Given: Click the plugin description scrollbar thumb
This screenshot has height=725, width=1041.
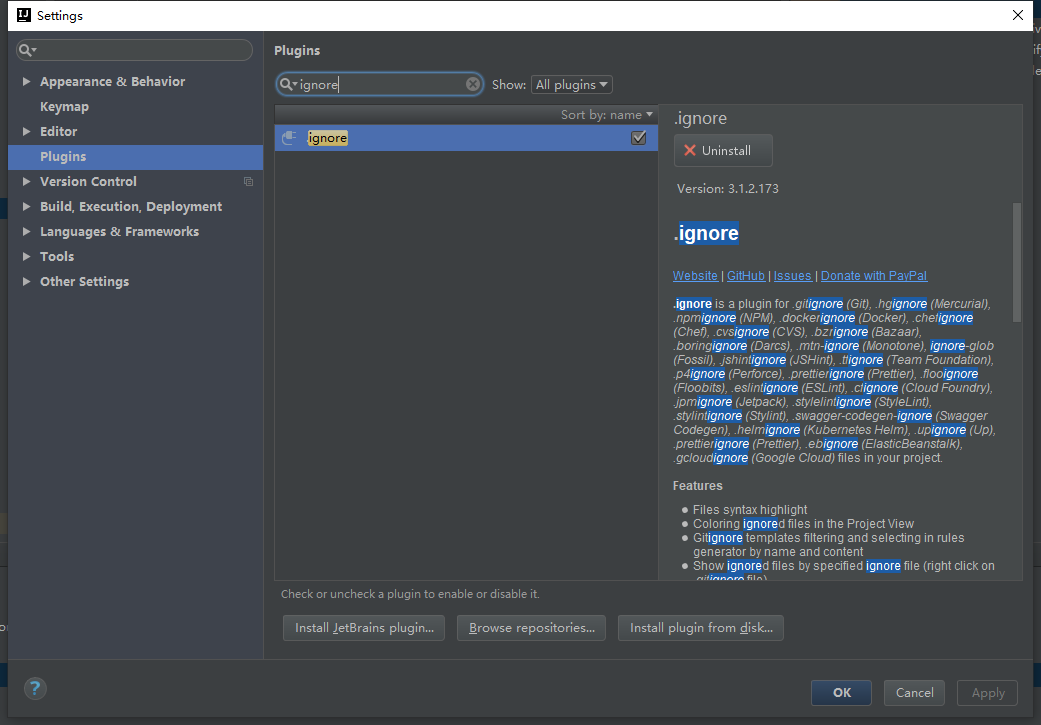Looking at the screenshot, I should (1016, 262).
